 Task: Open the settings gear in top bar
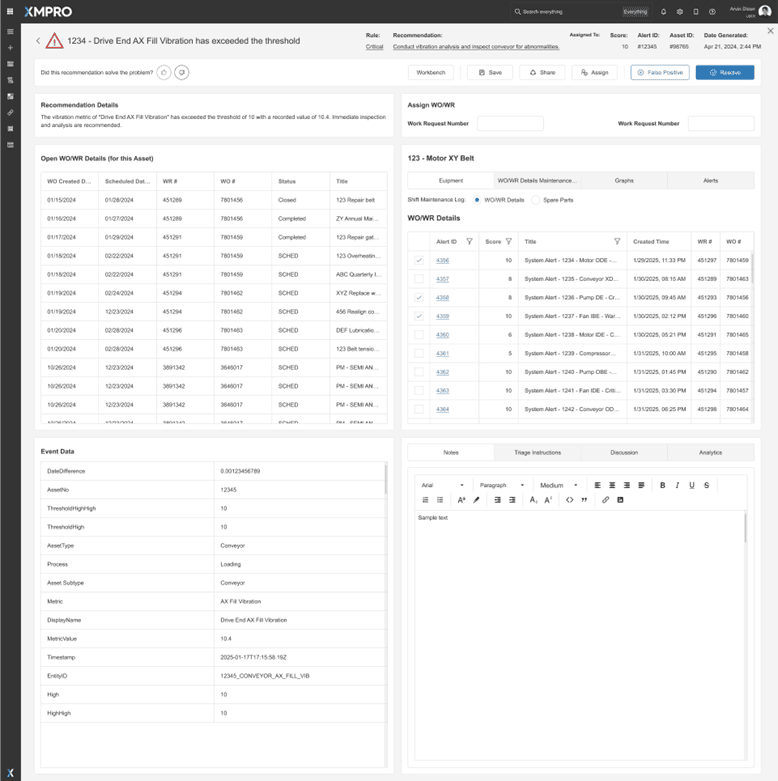click(x=679, y=11)
